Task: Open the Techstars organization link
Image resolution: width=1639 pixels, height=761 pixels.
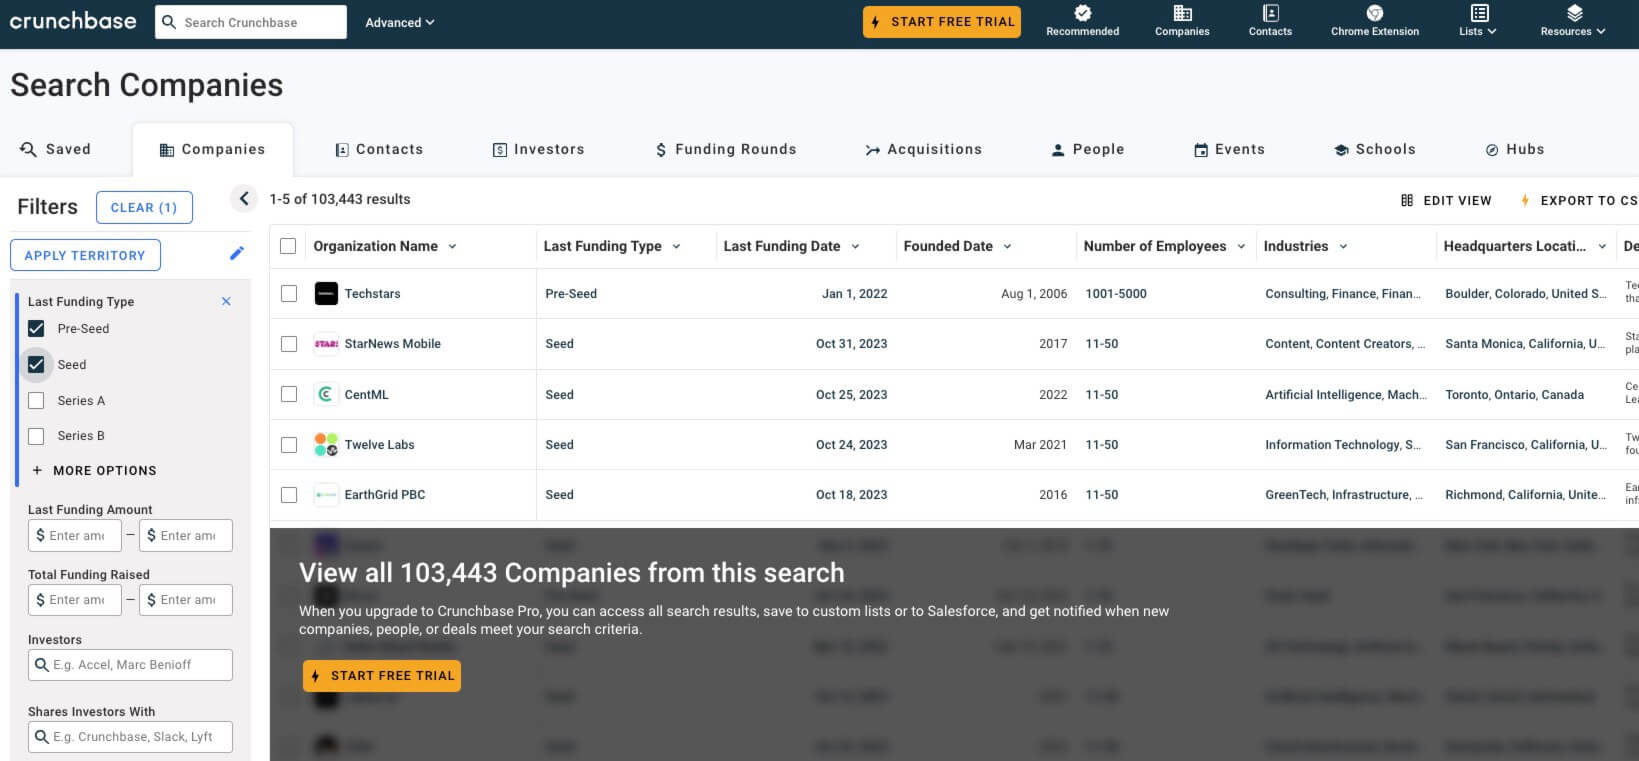Action: pos(372,293)
